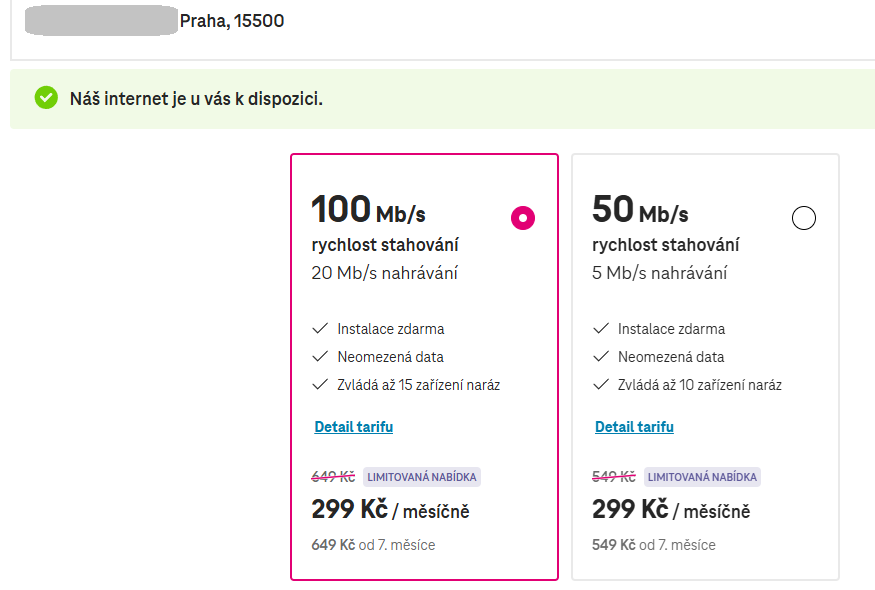Click checkmark beside Zvládá až 10 zařízení naráz
The height and width of the screenshot is (590, 875).
tap(600, 384)
